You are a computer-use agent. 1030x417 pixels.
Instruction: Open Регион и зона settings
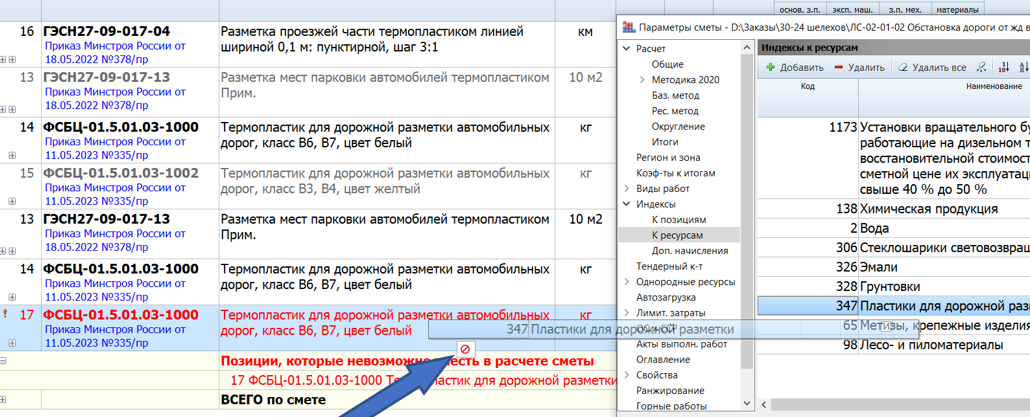[x=668, y=158]
